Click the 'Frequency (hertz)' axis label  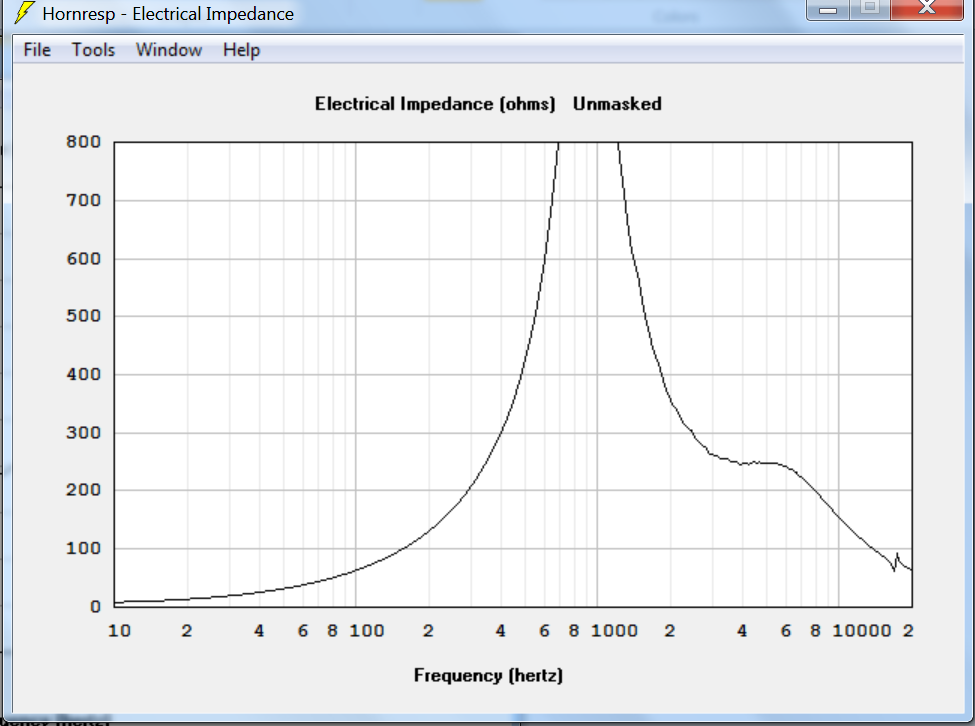[488, 676]
